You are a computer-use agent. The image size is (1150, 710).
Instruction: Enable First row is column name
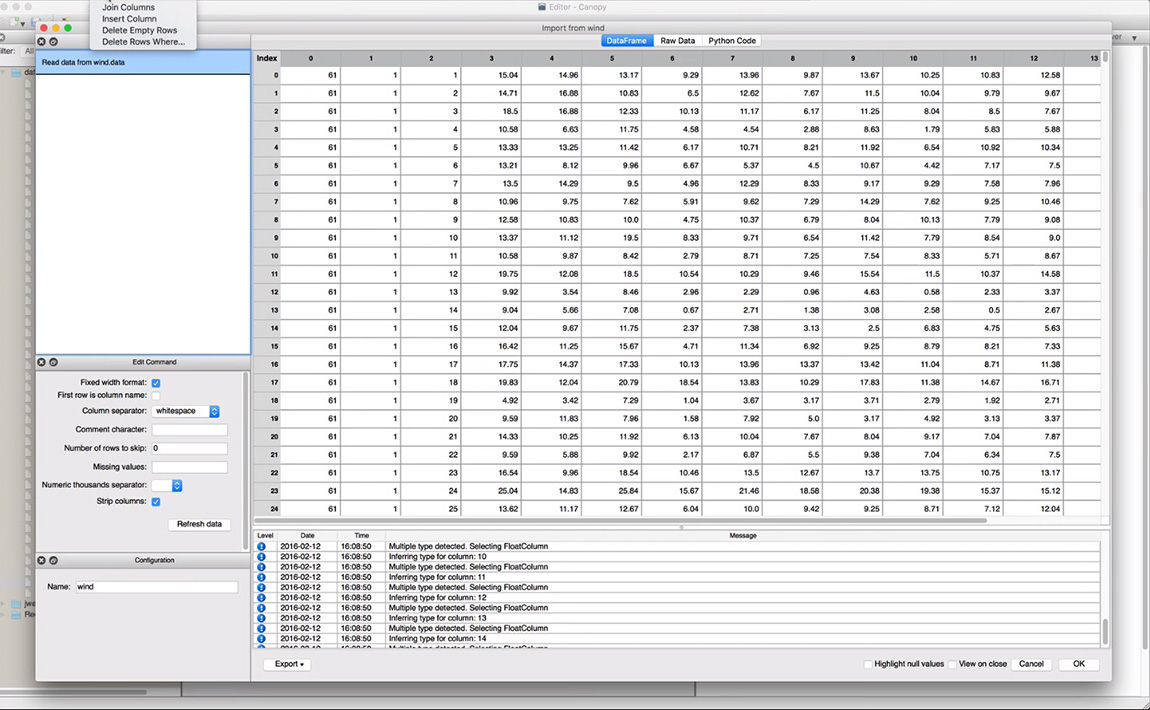[x=156, y=395]
